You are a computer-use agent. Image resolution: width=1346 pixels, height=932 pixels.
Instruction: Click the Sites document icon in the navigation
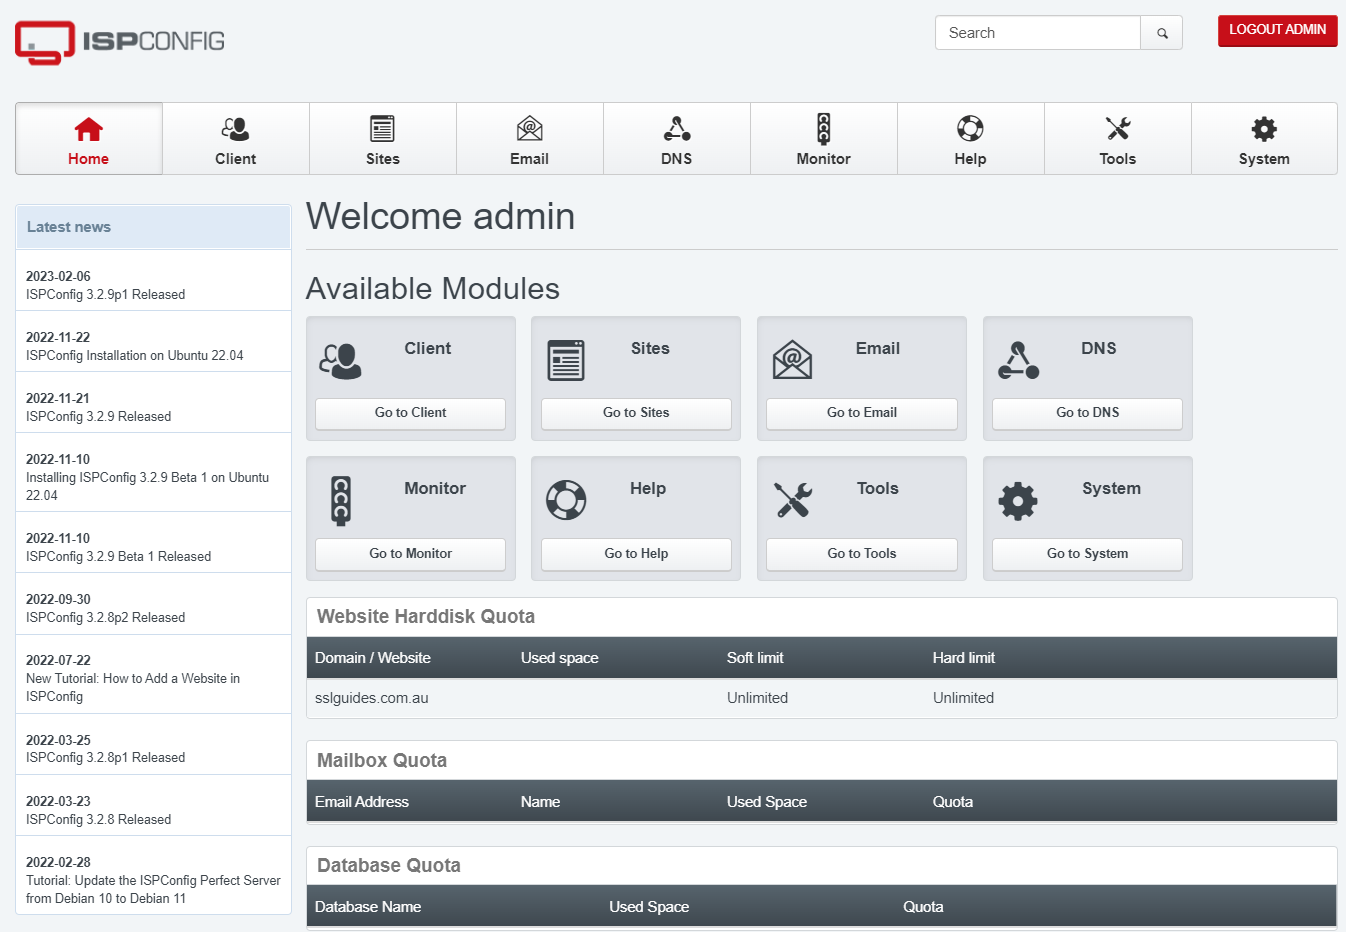click(382, 128)
